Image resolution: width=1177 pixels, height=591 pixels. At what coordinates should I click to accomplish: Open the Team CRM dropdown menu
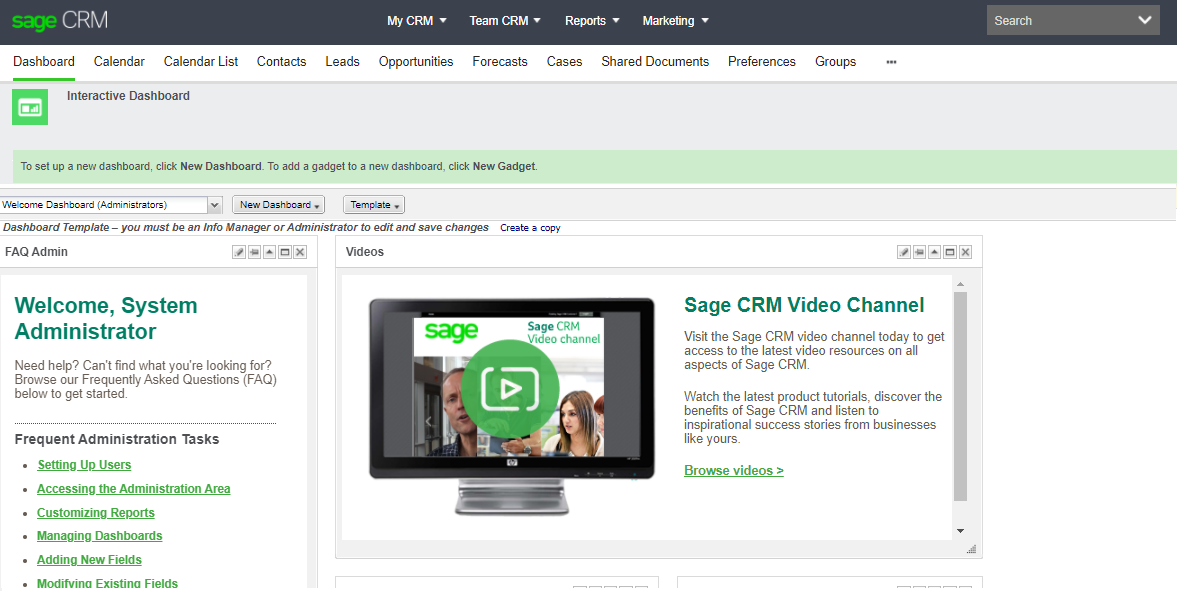[505, 21]
